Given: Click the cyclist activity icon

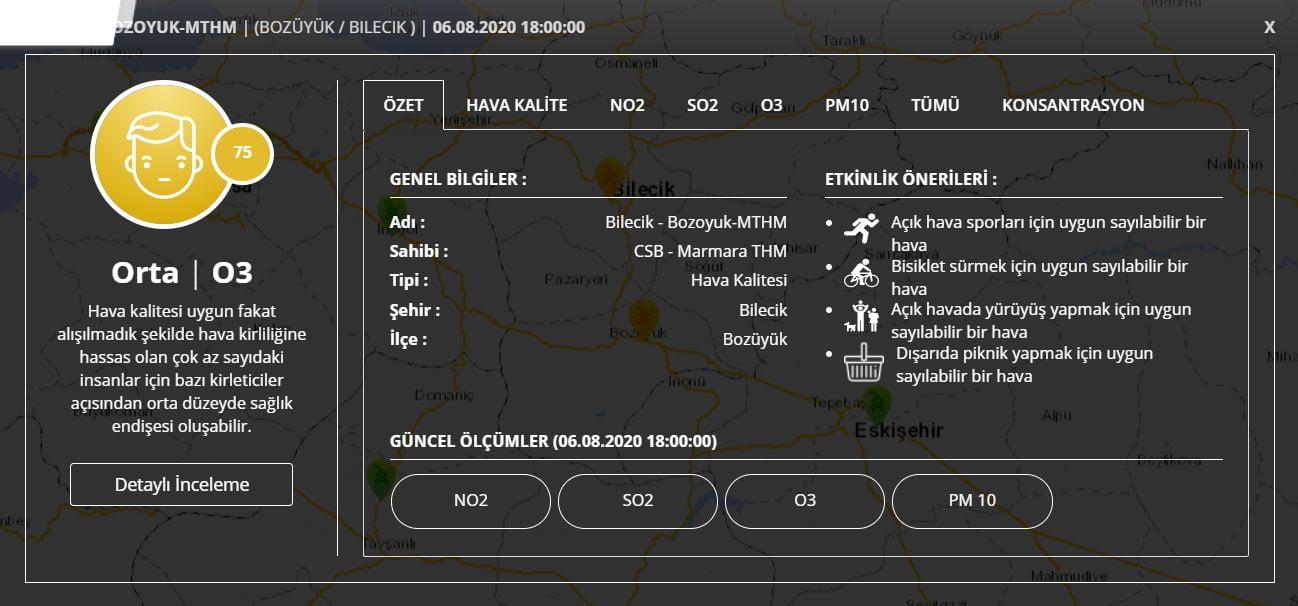Looking at the screenshot, I should [861, 272].
